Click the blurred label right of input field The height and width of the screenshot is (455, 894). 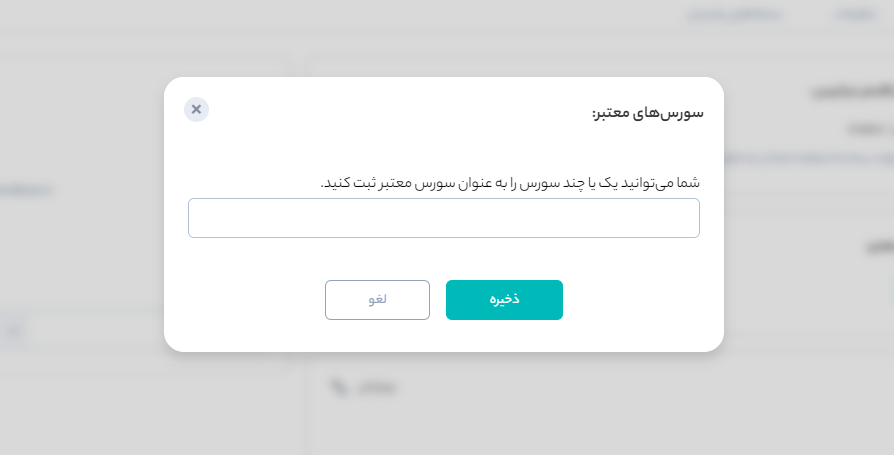[880, 246]
